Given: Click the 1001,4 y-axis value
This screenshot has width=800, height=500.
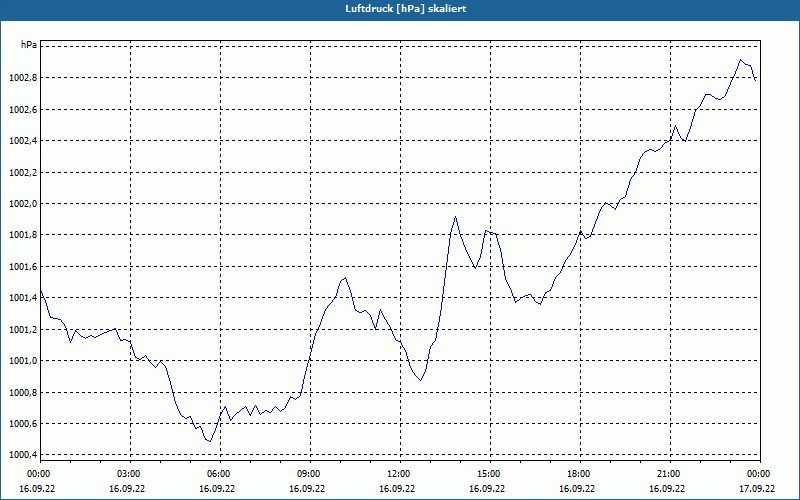Looking at the screenshot, I should coord(23,298).
